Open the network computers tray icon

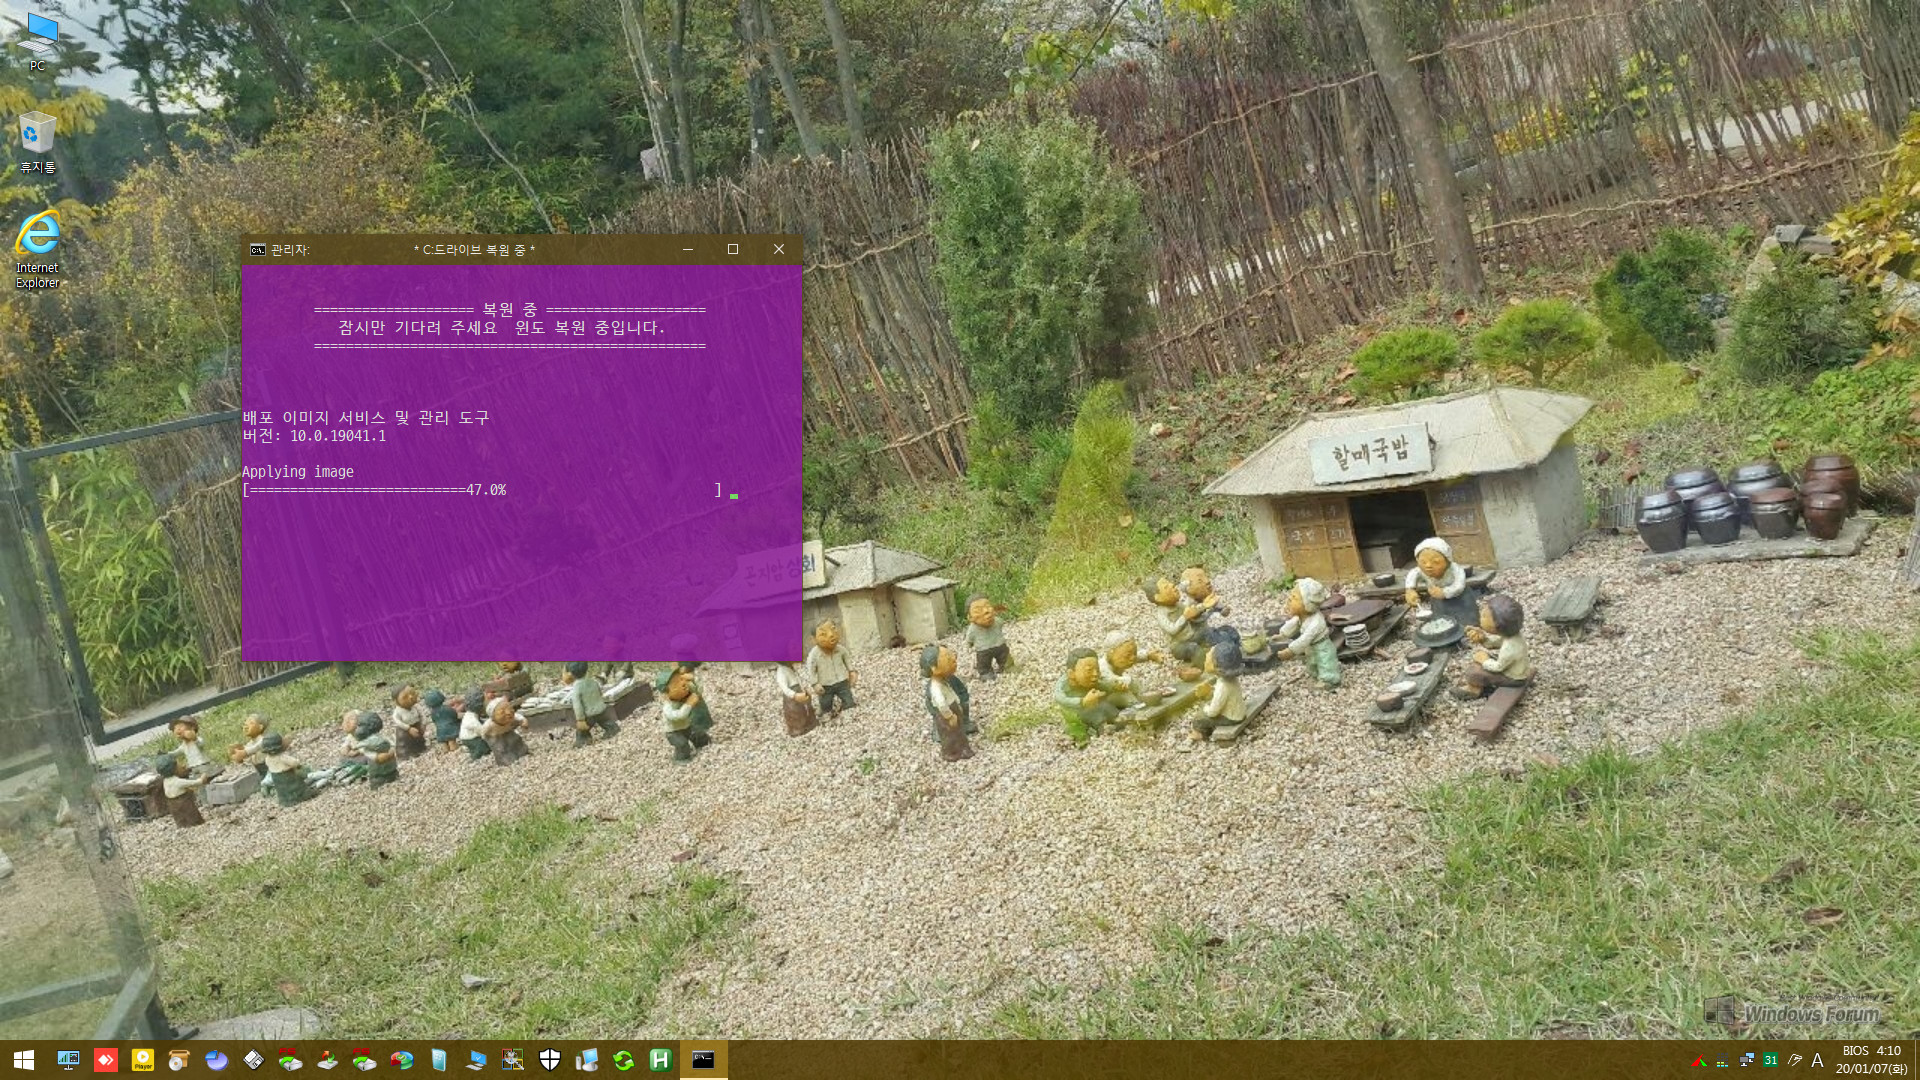[x=1746, y=1061]
